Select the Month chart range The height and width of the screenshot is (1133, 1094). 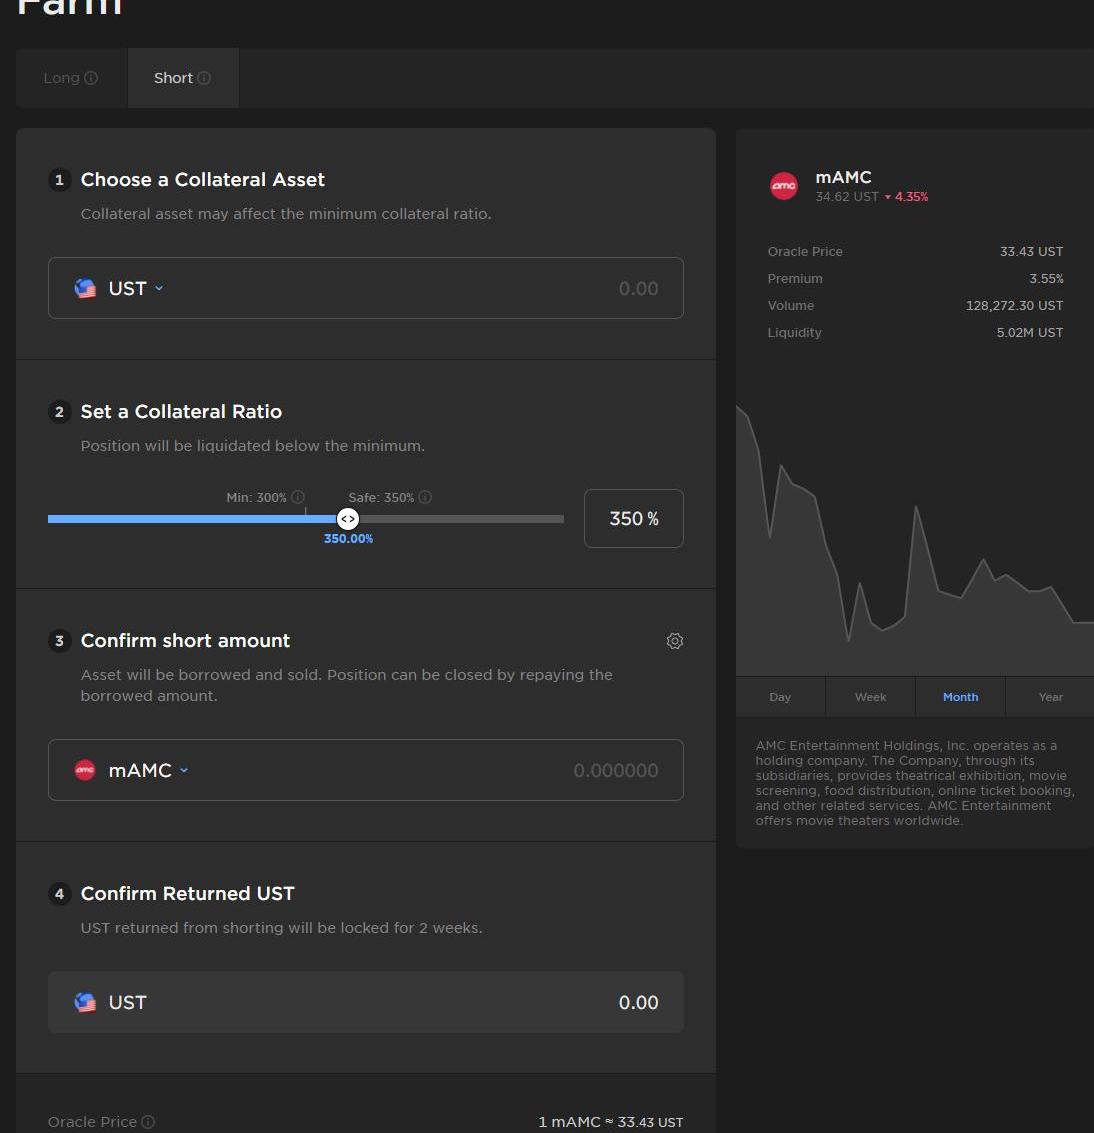click(960, 697)
